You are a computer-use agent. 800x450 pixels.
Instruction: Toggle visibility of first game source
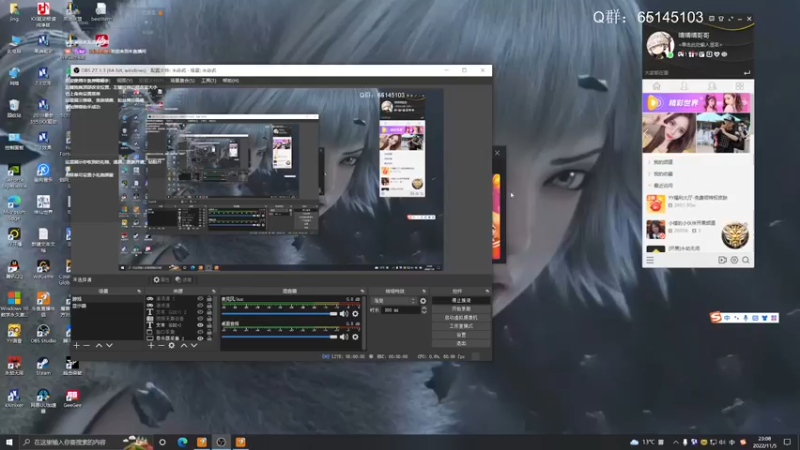click(x=200, y=299)
